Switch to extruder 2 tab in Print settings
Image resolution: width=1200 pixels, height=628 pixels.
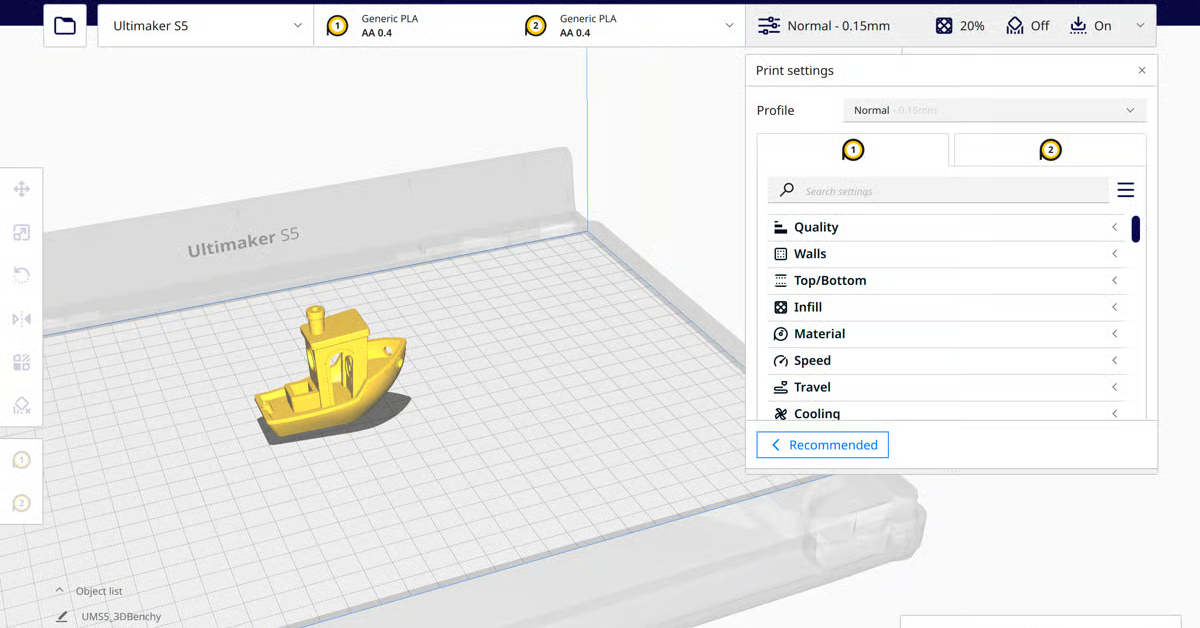click(x=1050, y=149)
